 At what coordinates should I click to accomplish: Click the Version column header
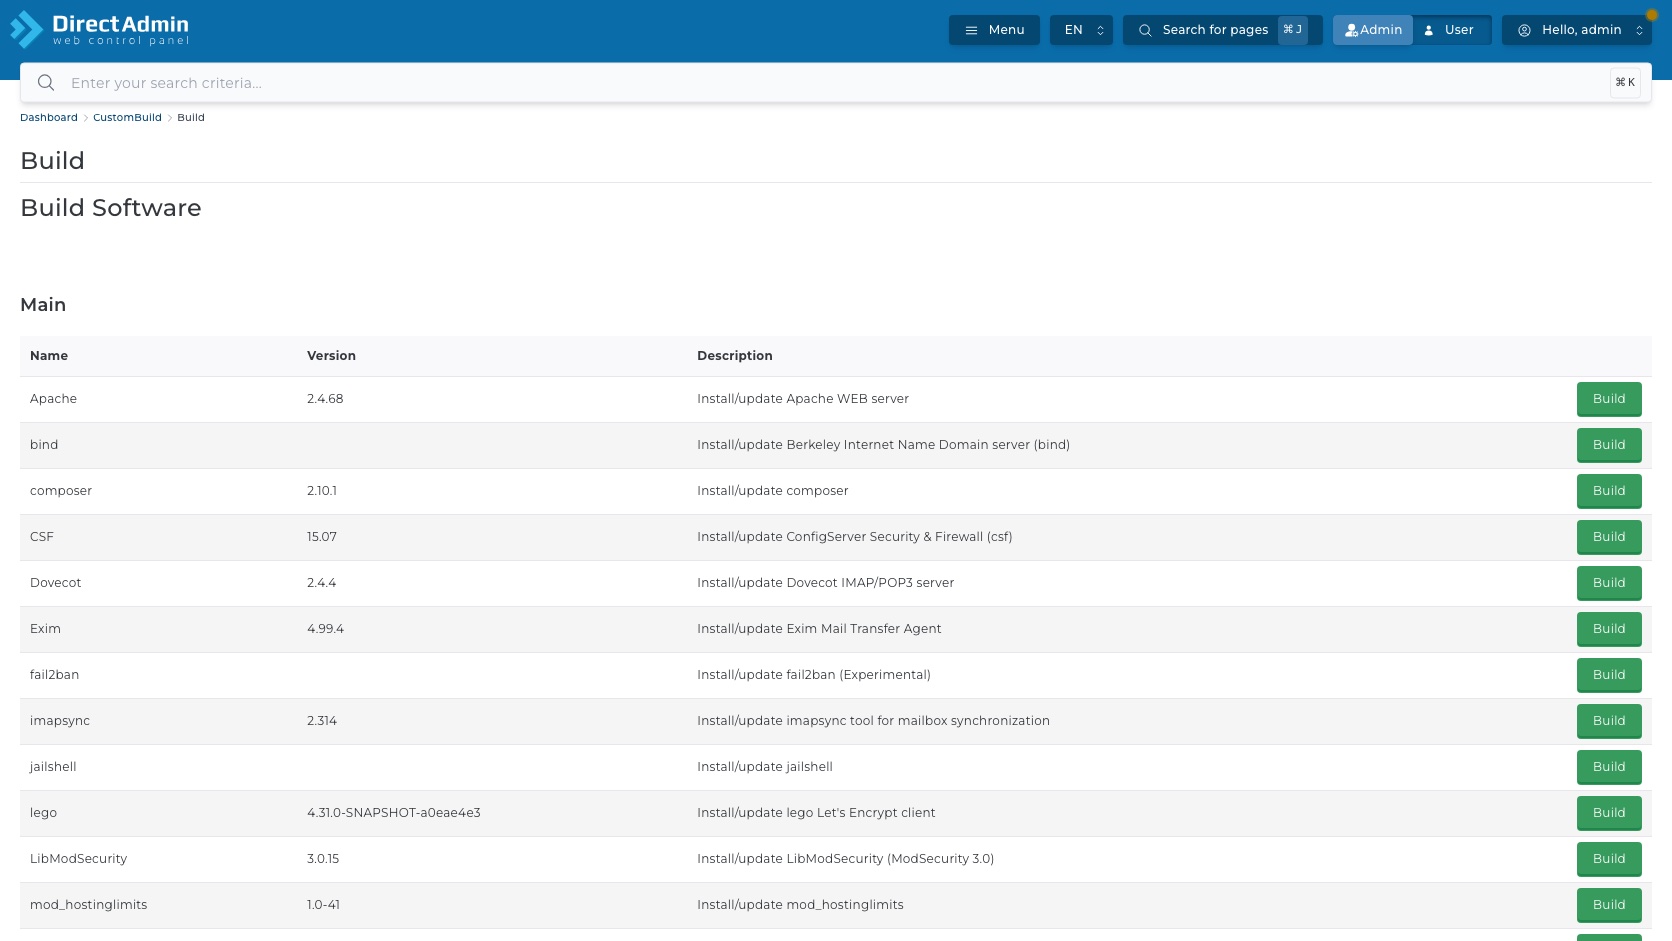point(331,356)
